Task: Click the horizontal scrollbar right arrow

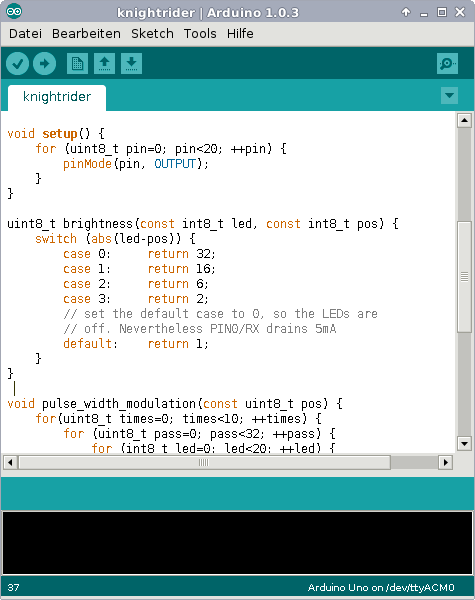Action: tap(446, 462)
